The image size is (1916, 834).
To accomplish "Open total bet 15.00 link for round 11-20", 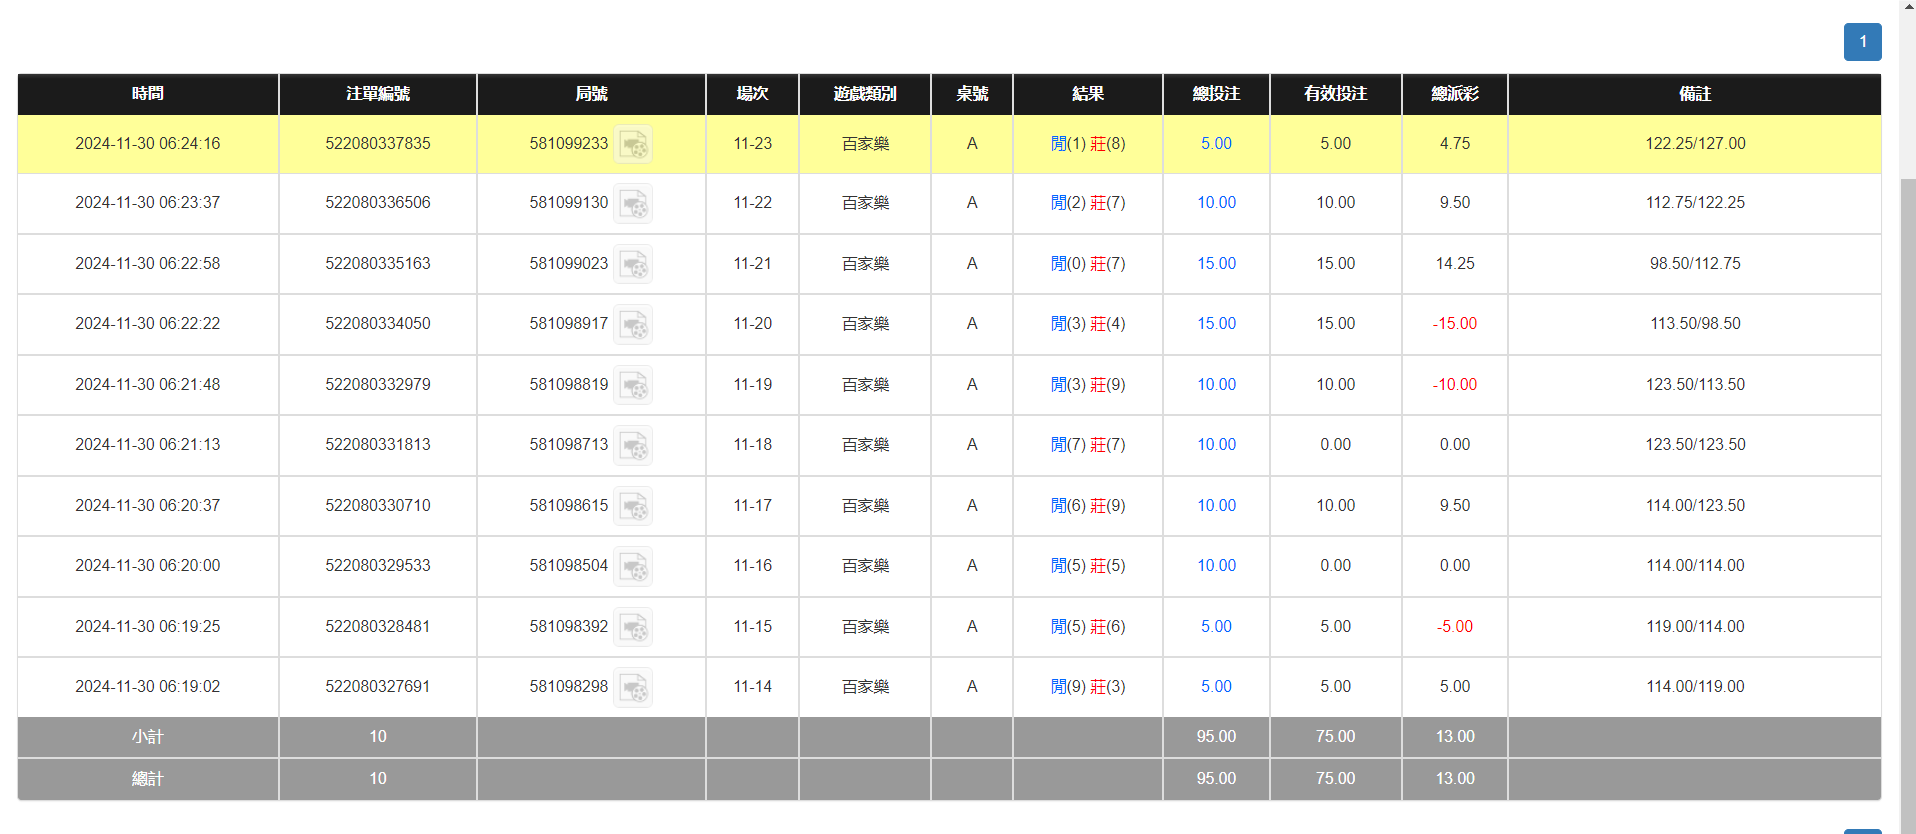I will (1216, 324).
